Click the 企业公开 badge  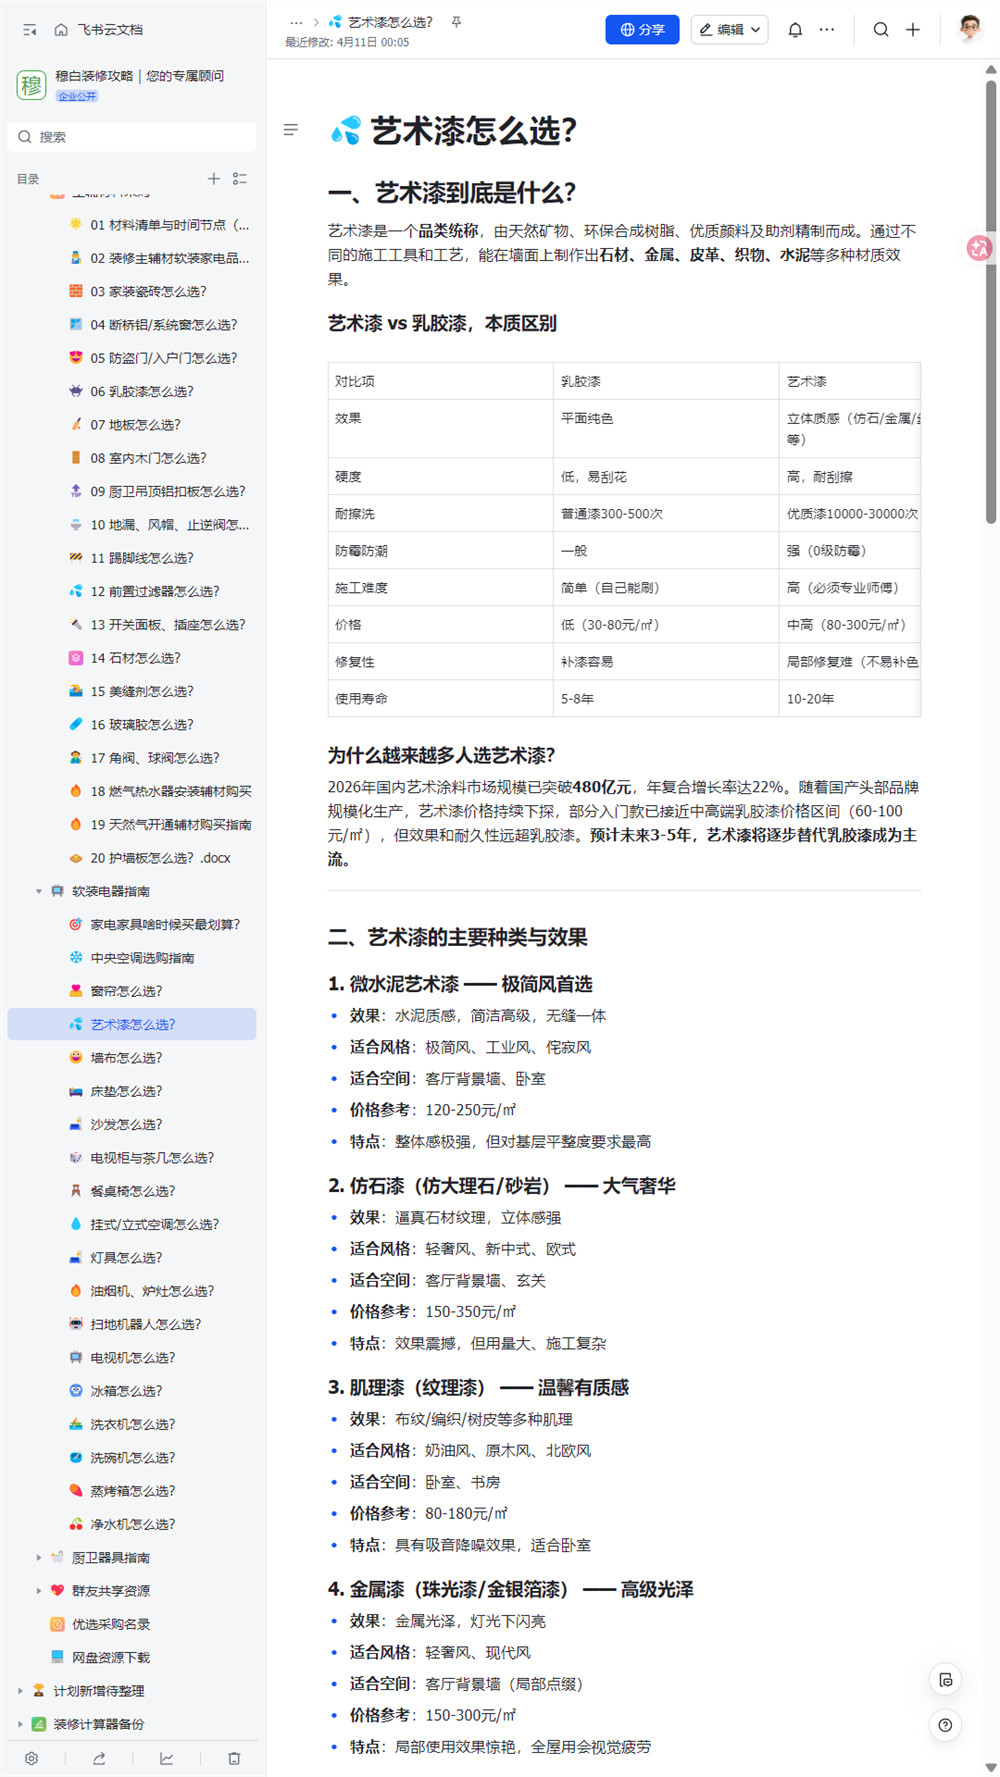tap(77, 96)
